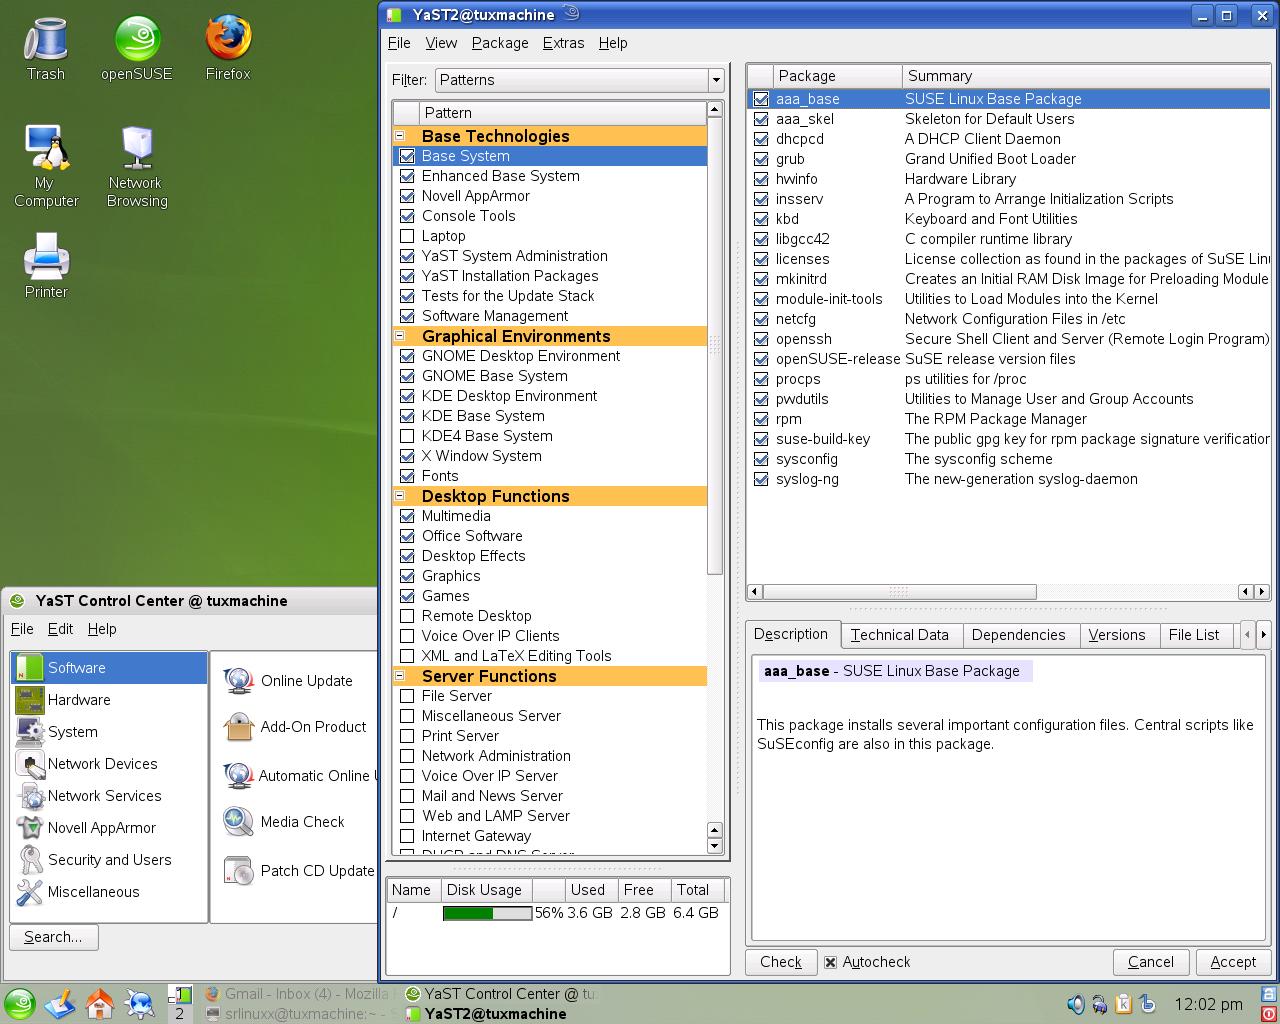
Task: Uncheck the Enhanced Base System pattern
Action: (407, 176)
